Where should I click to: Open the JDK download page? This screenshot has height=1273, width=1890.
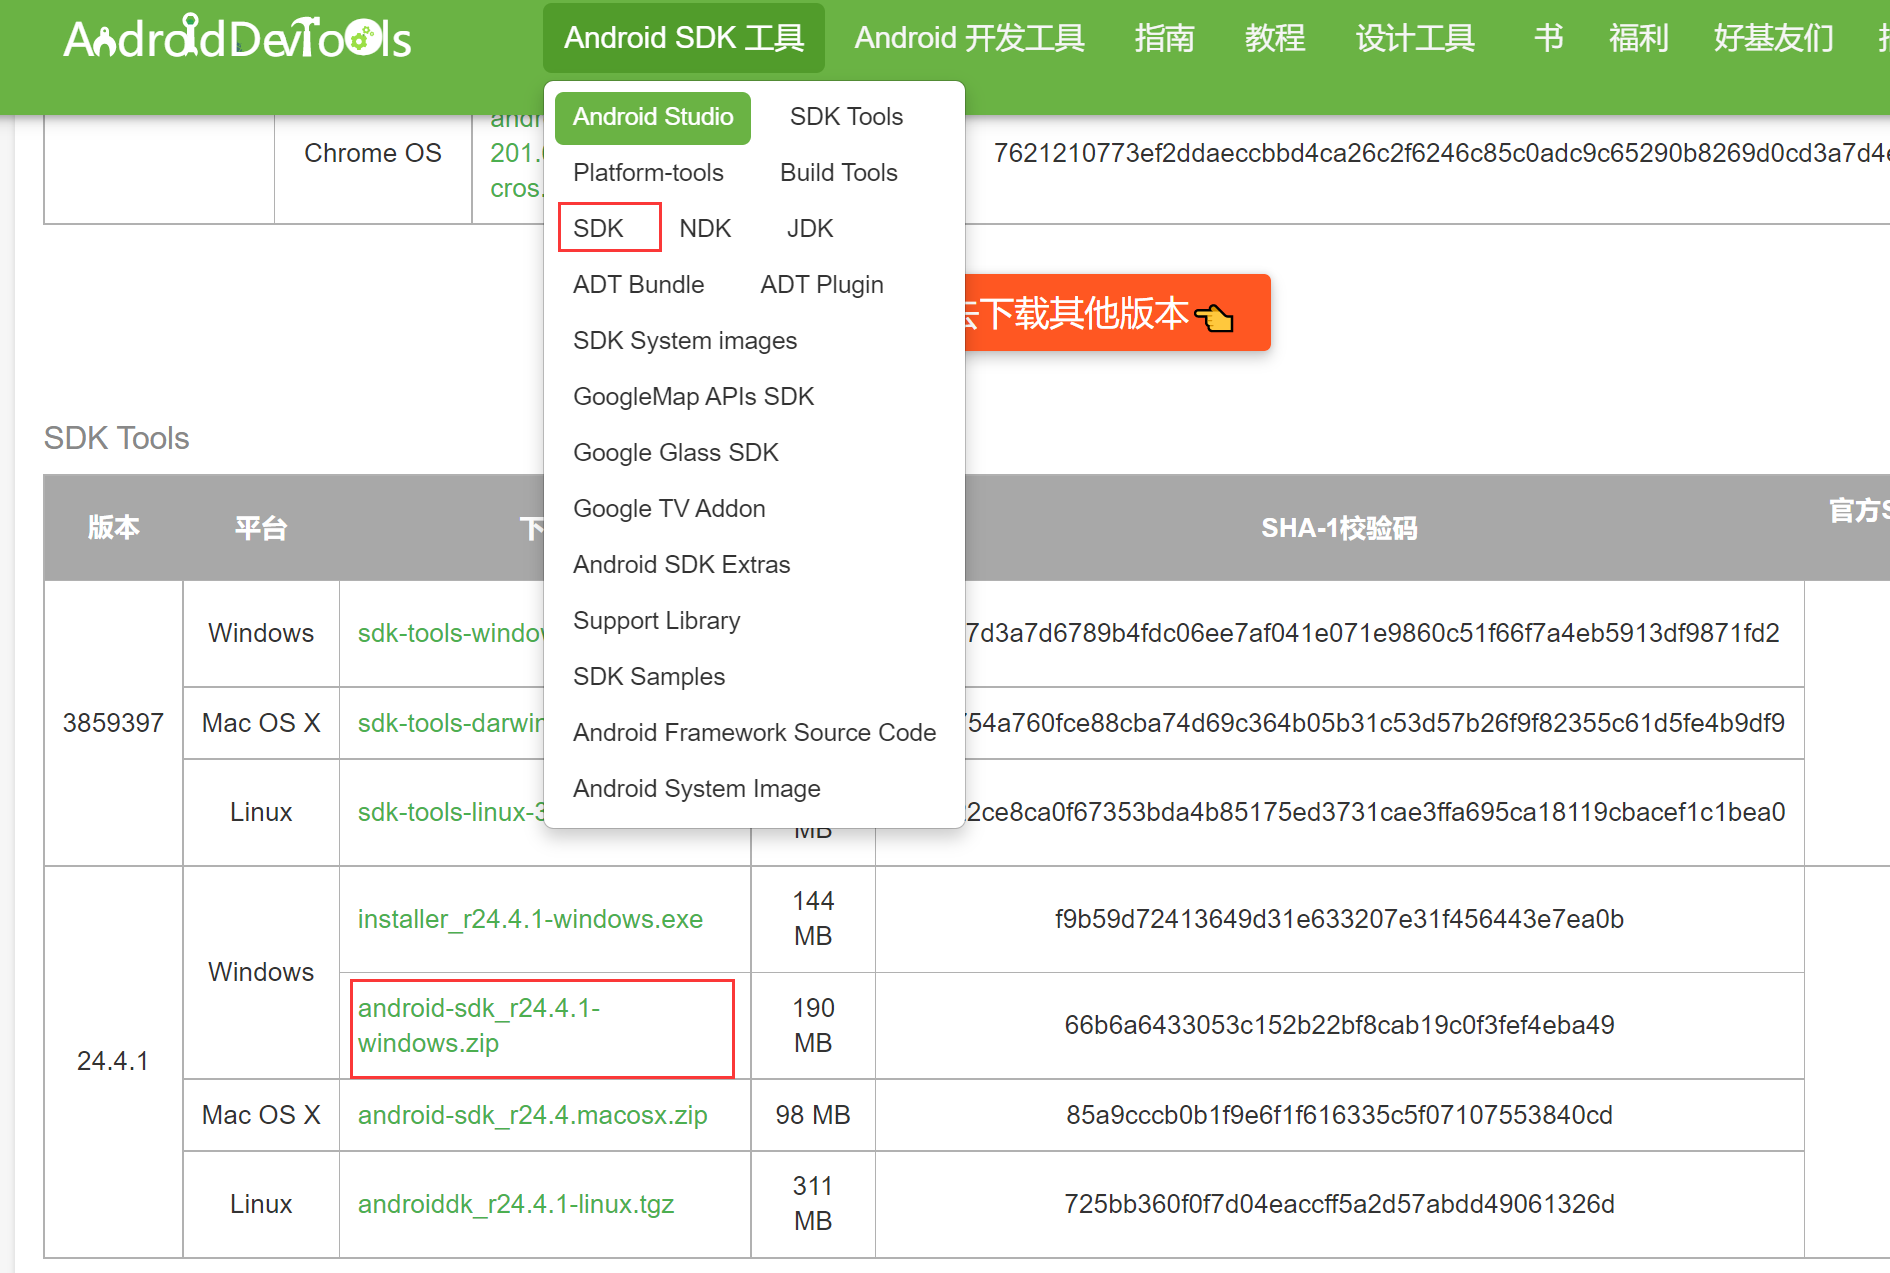(809, 227)
